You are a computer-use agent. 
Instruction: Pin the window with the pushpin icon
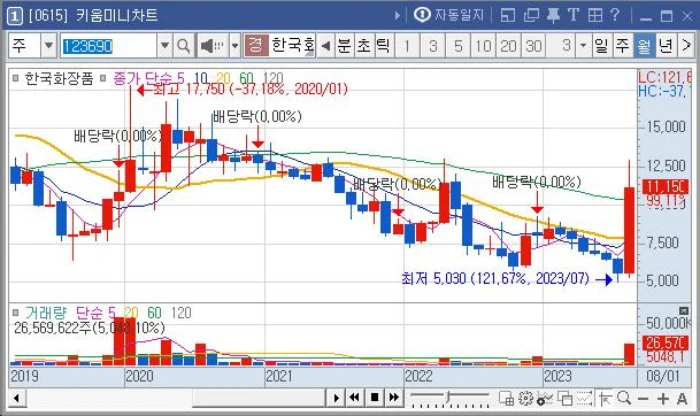[553, 16]
